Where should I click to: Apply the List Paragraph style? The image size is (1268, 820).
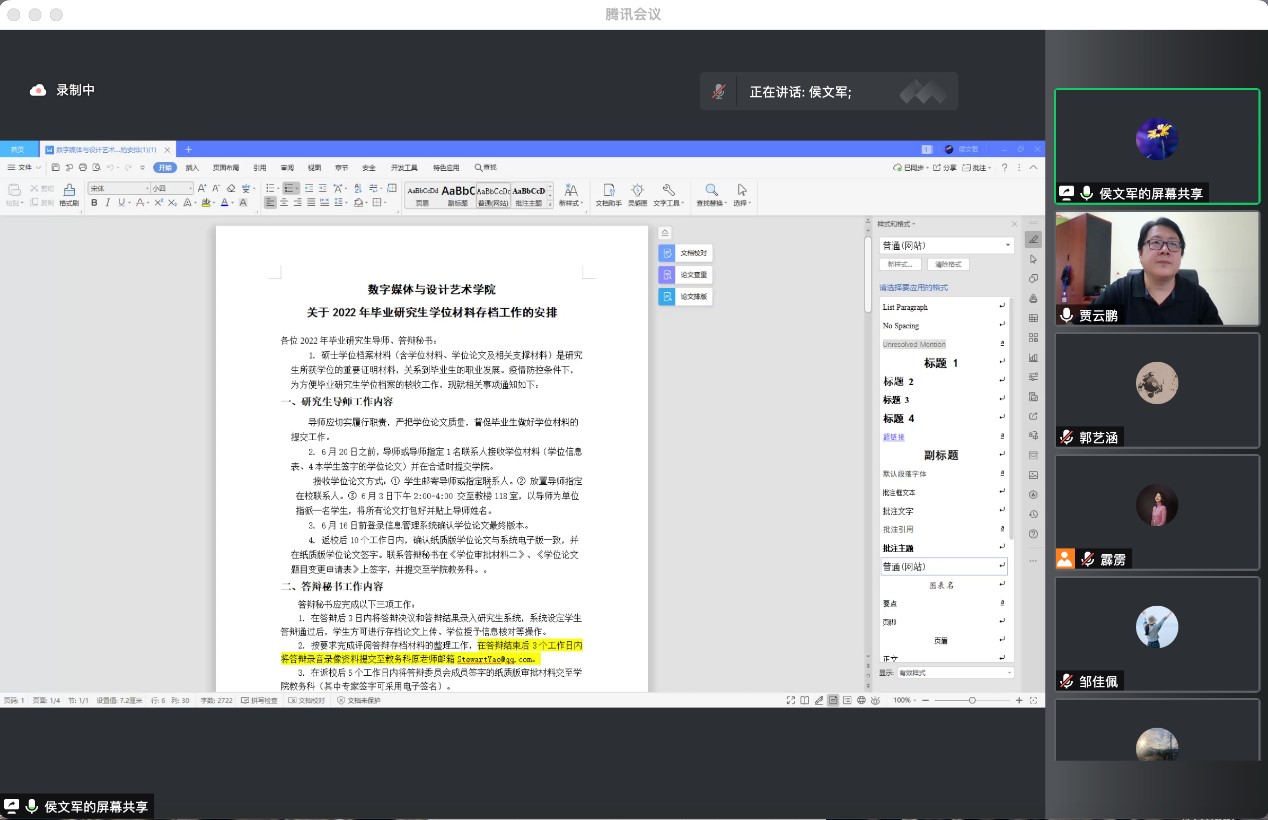[945, 307]
